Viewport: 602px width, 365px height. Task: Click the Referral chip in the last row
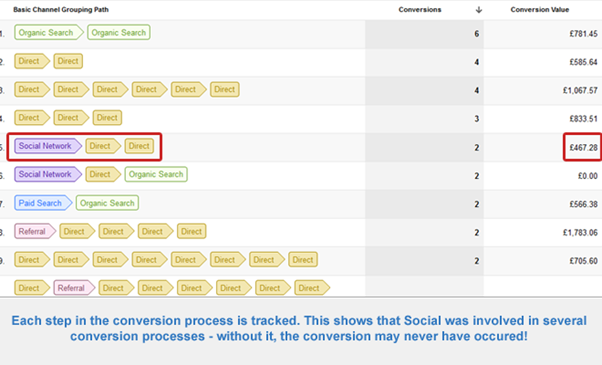coord(74,288)
